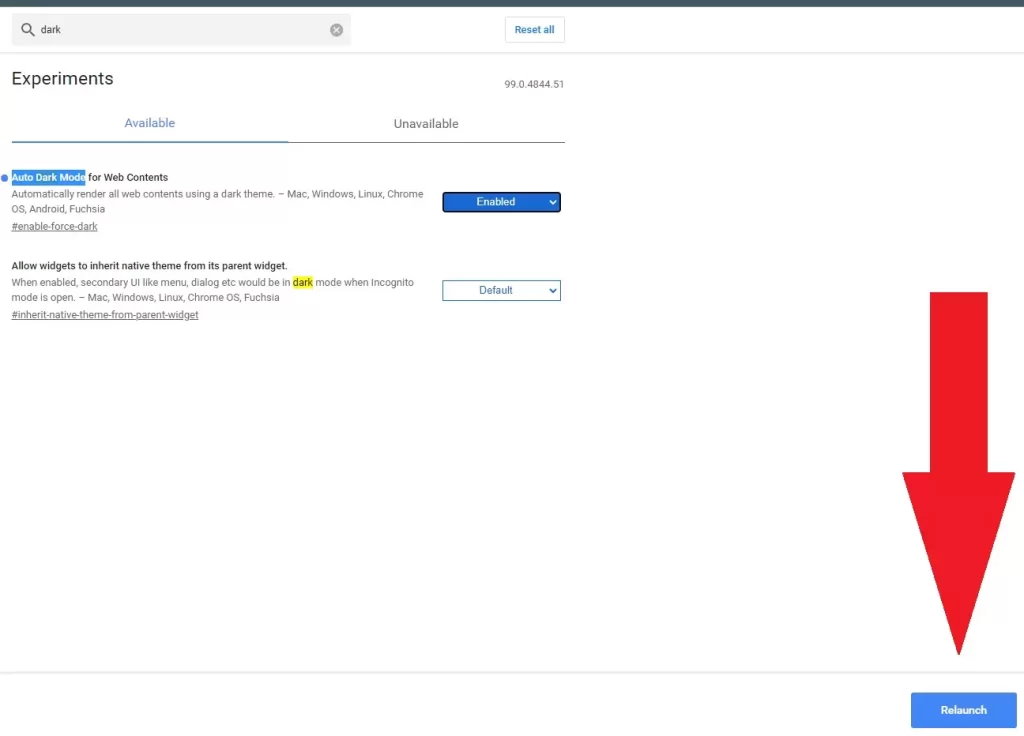Screen dimensions: 1024x736
Task: Switch to the Available tab
Action: (150, 123)
